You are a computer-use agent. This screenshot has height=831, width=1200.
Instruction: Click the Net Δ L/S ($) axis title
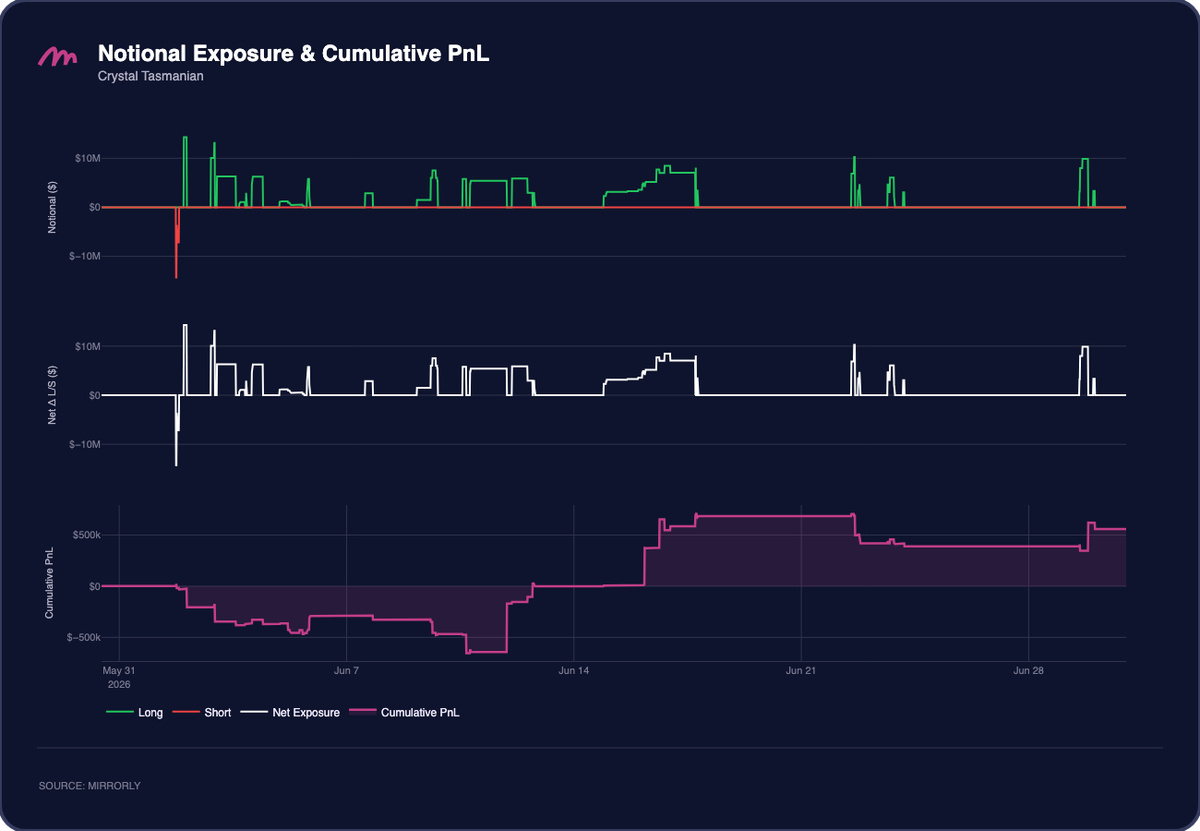[x=52, y=395]
